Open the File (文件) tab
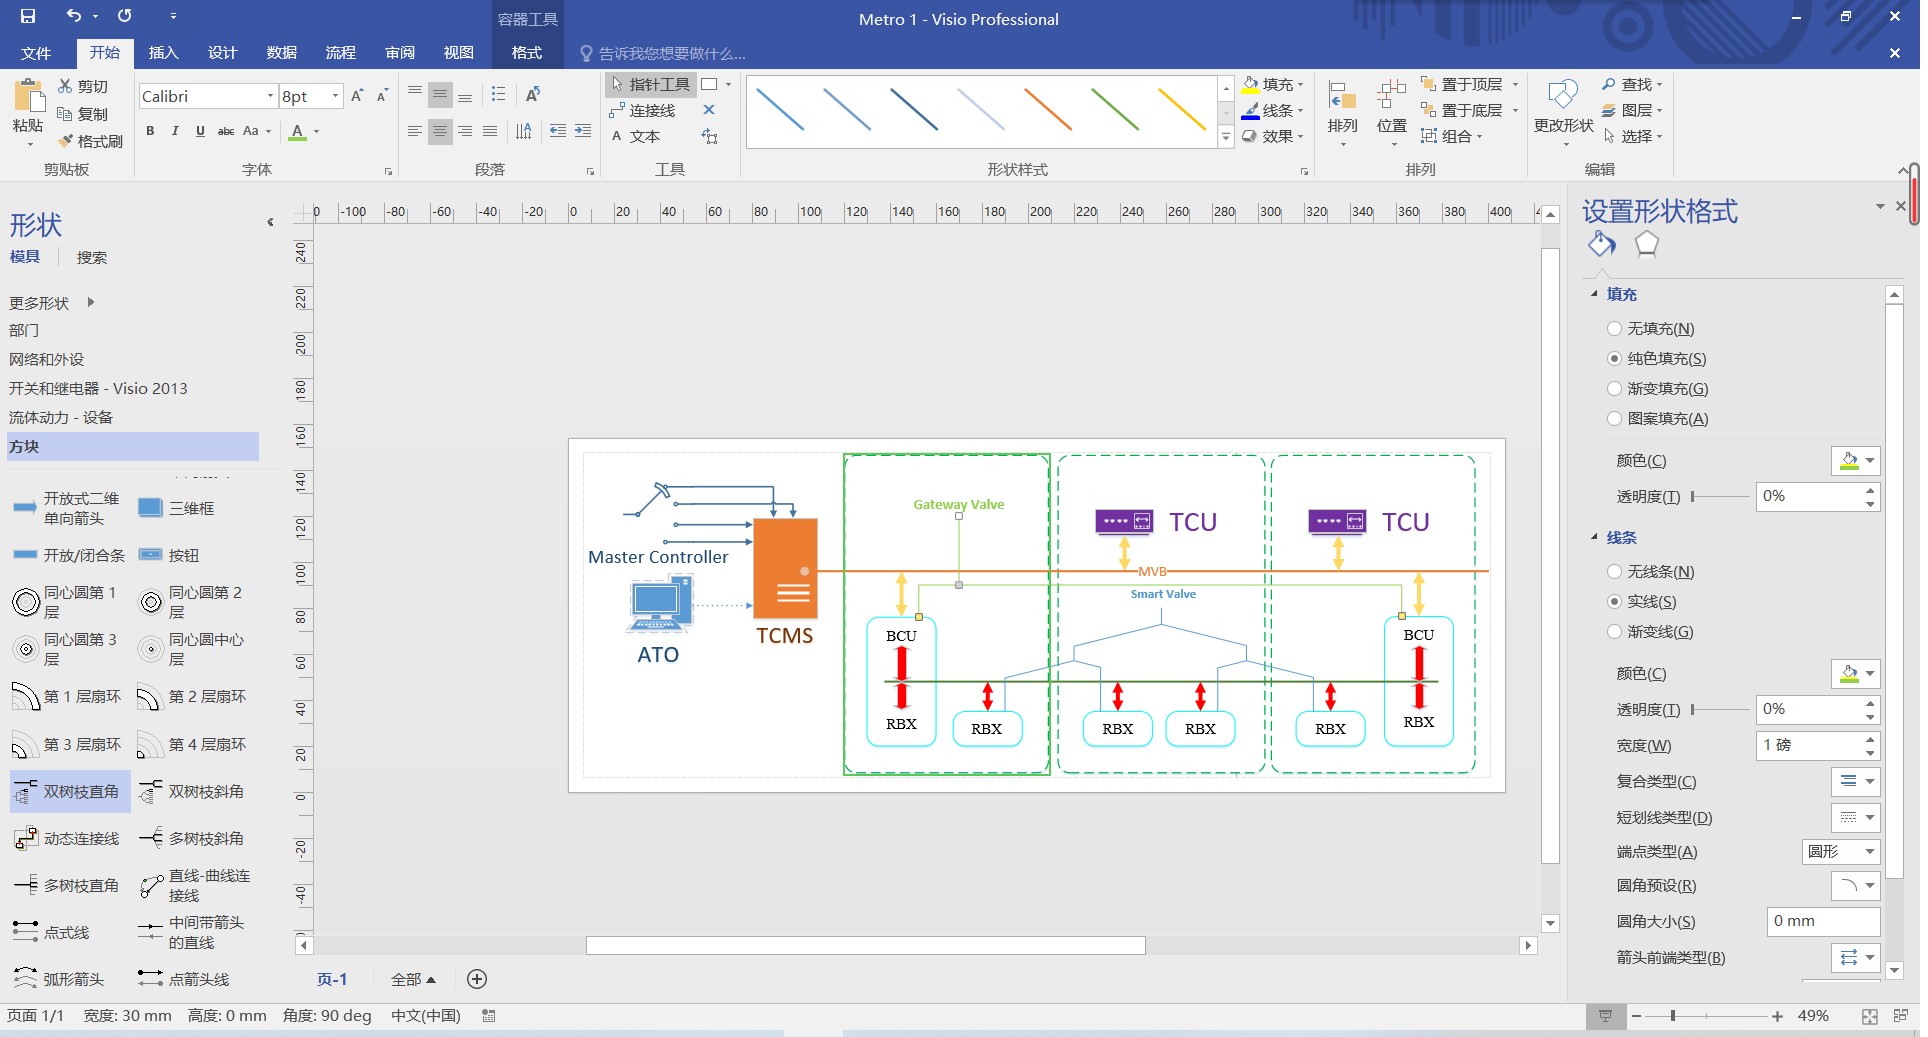Screen dimensions: 1928x1037 tap(36, 53)
